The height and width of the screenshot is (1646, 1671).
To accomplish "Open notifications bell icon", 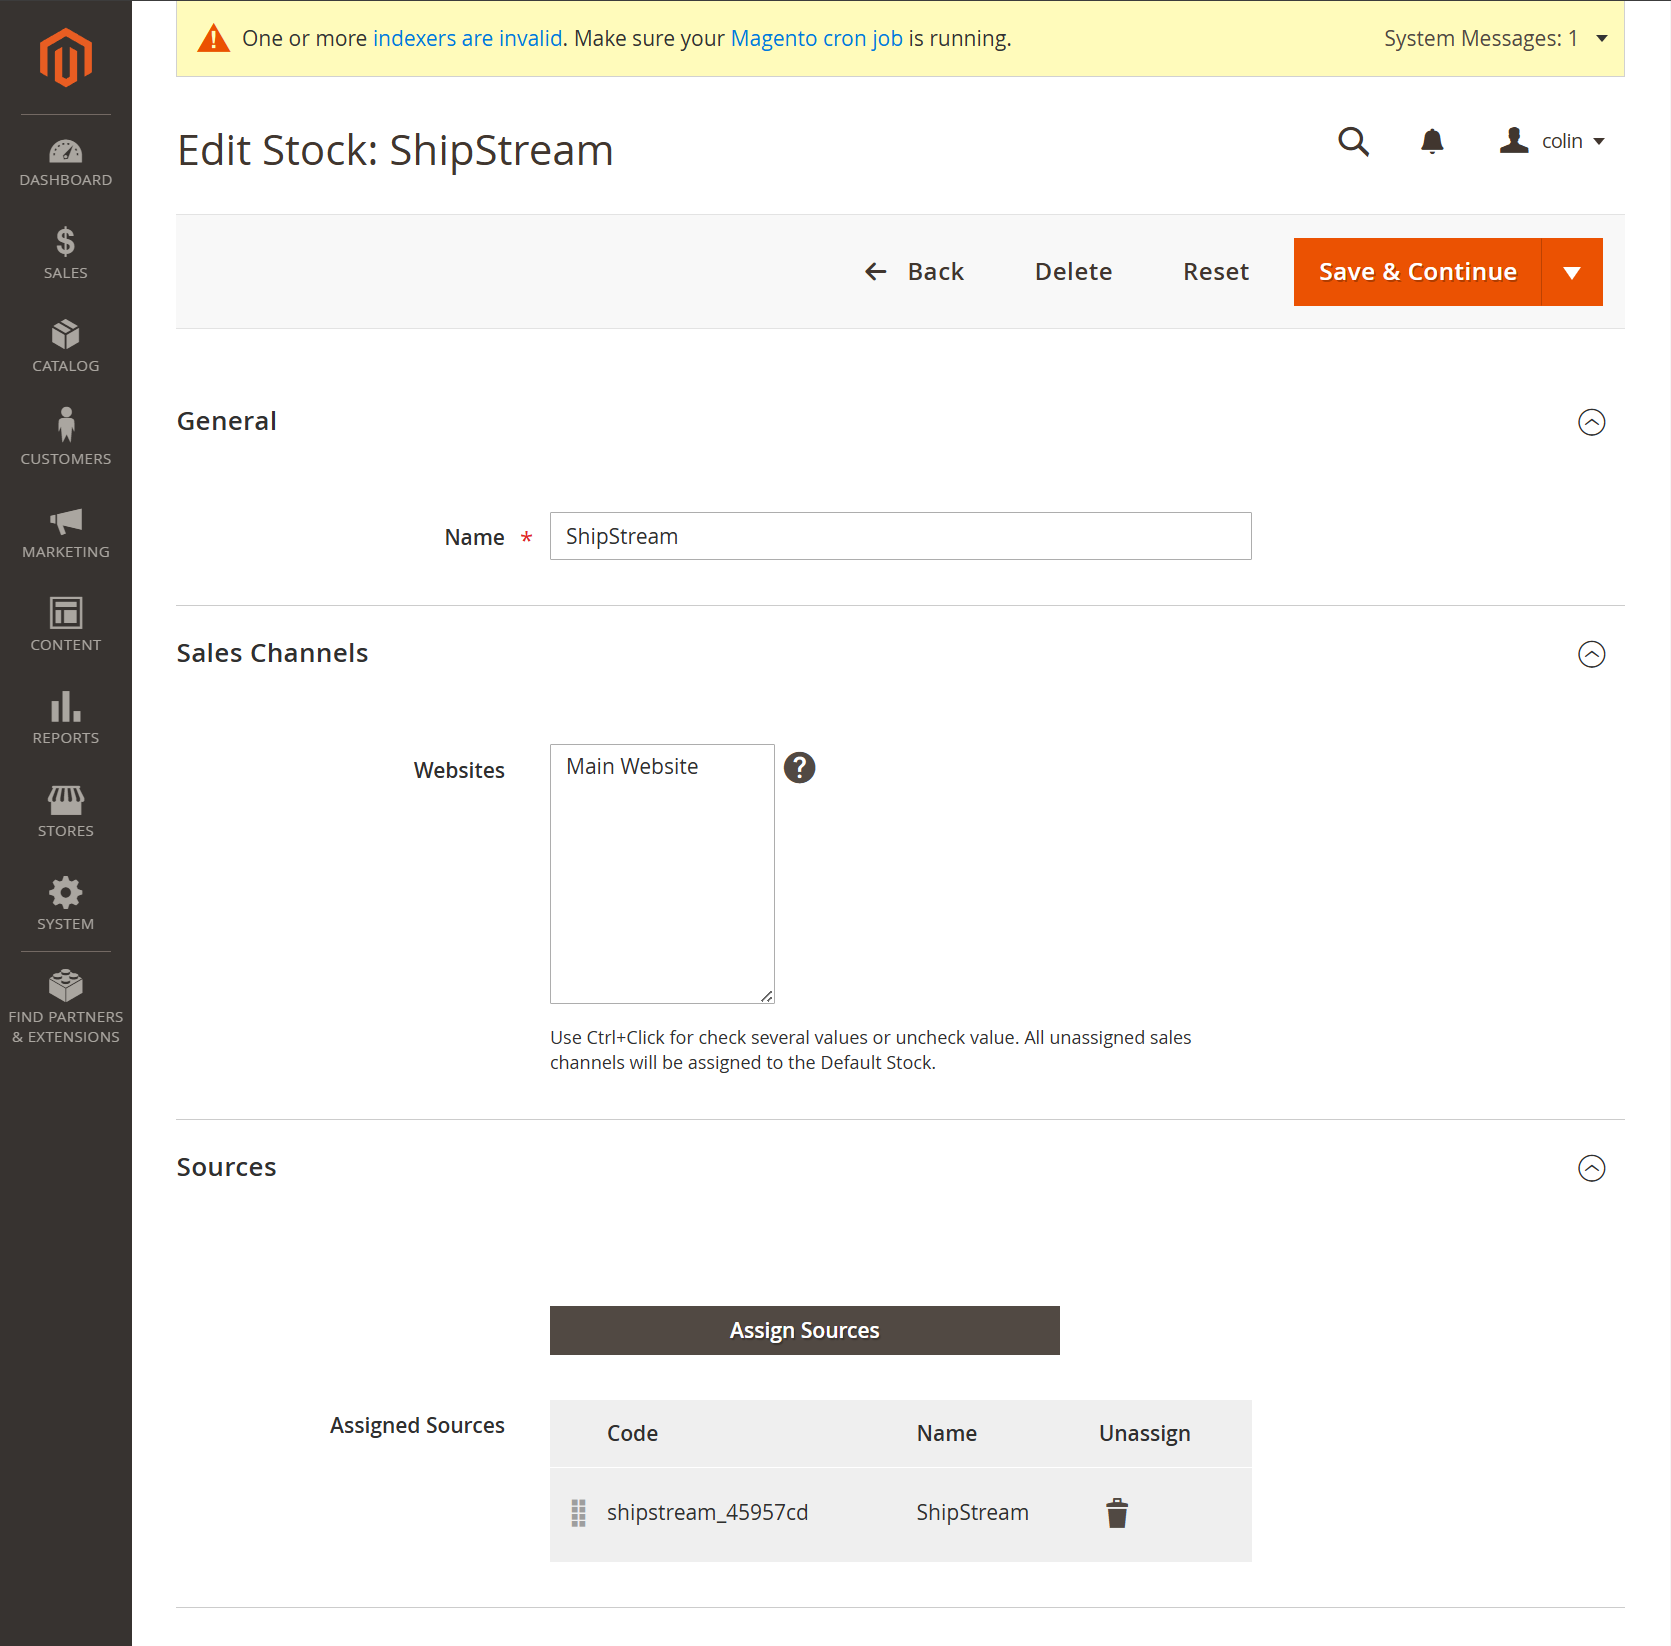I will [1432, 141].
